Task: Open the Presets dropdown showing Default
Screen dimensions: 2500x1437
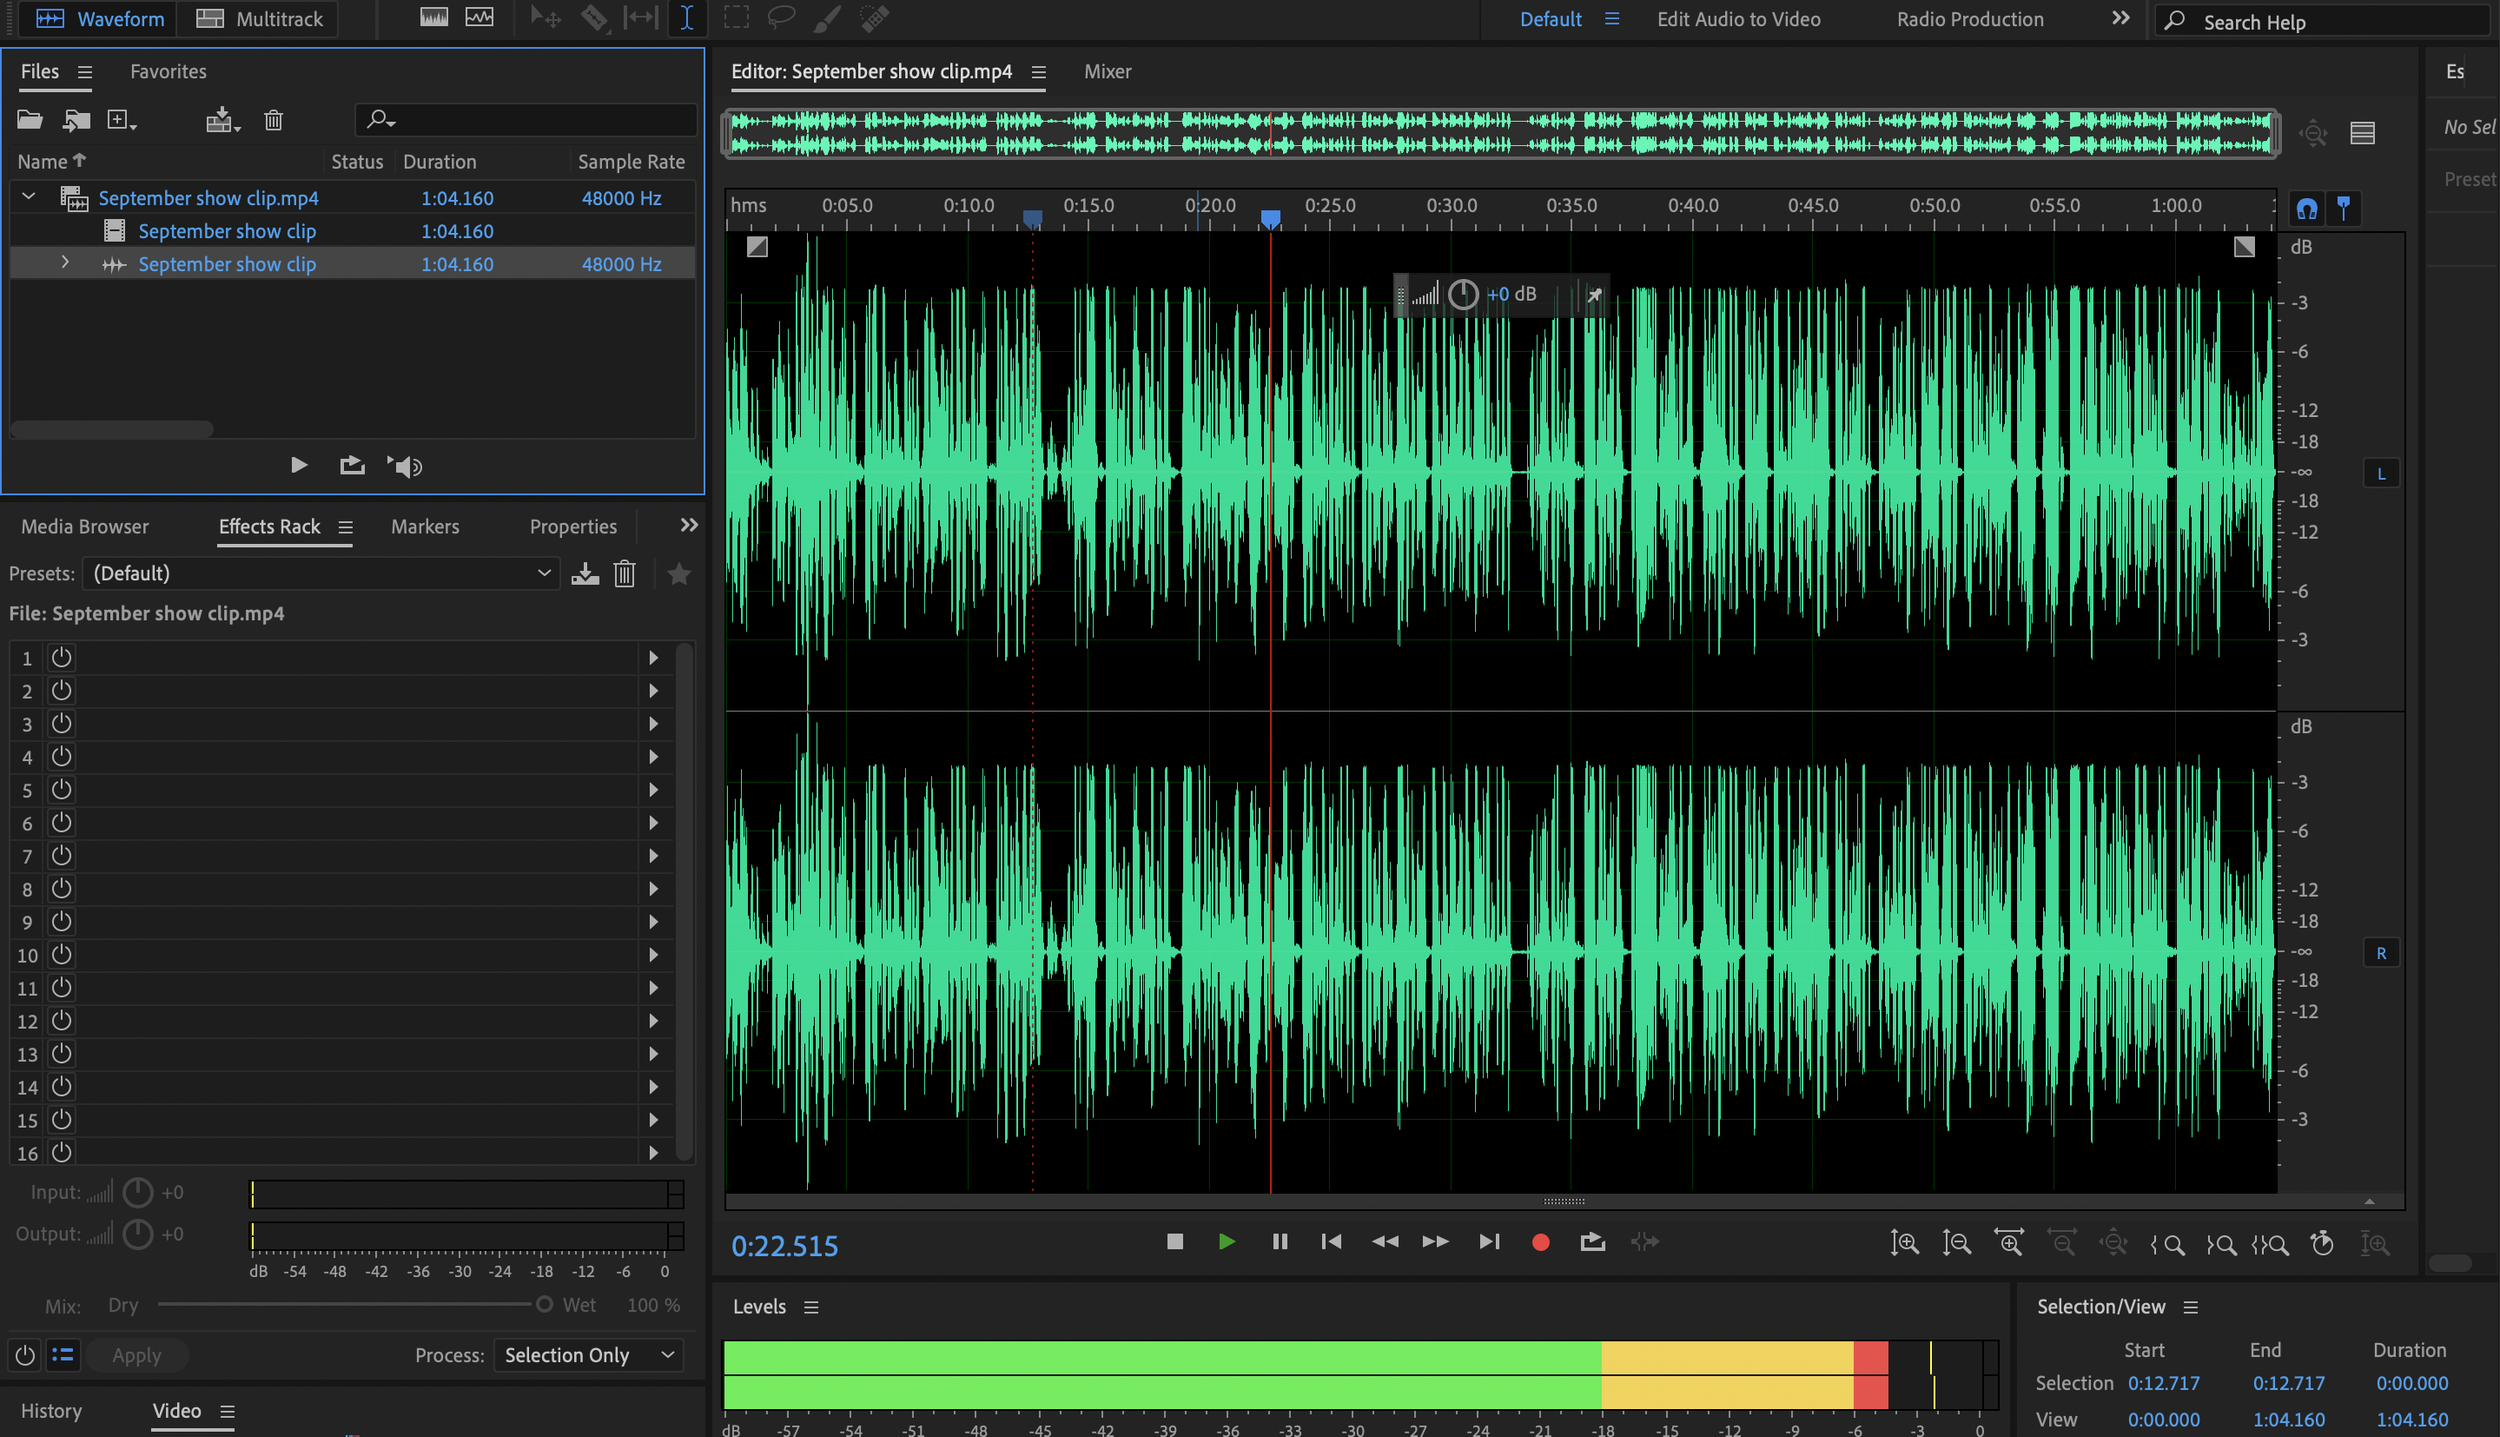Action: [322, 573]
